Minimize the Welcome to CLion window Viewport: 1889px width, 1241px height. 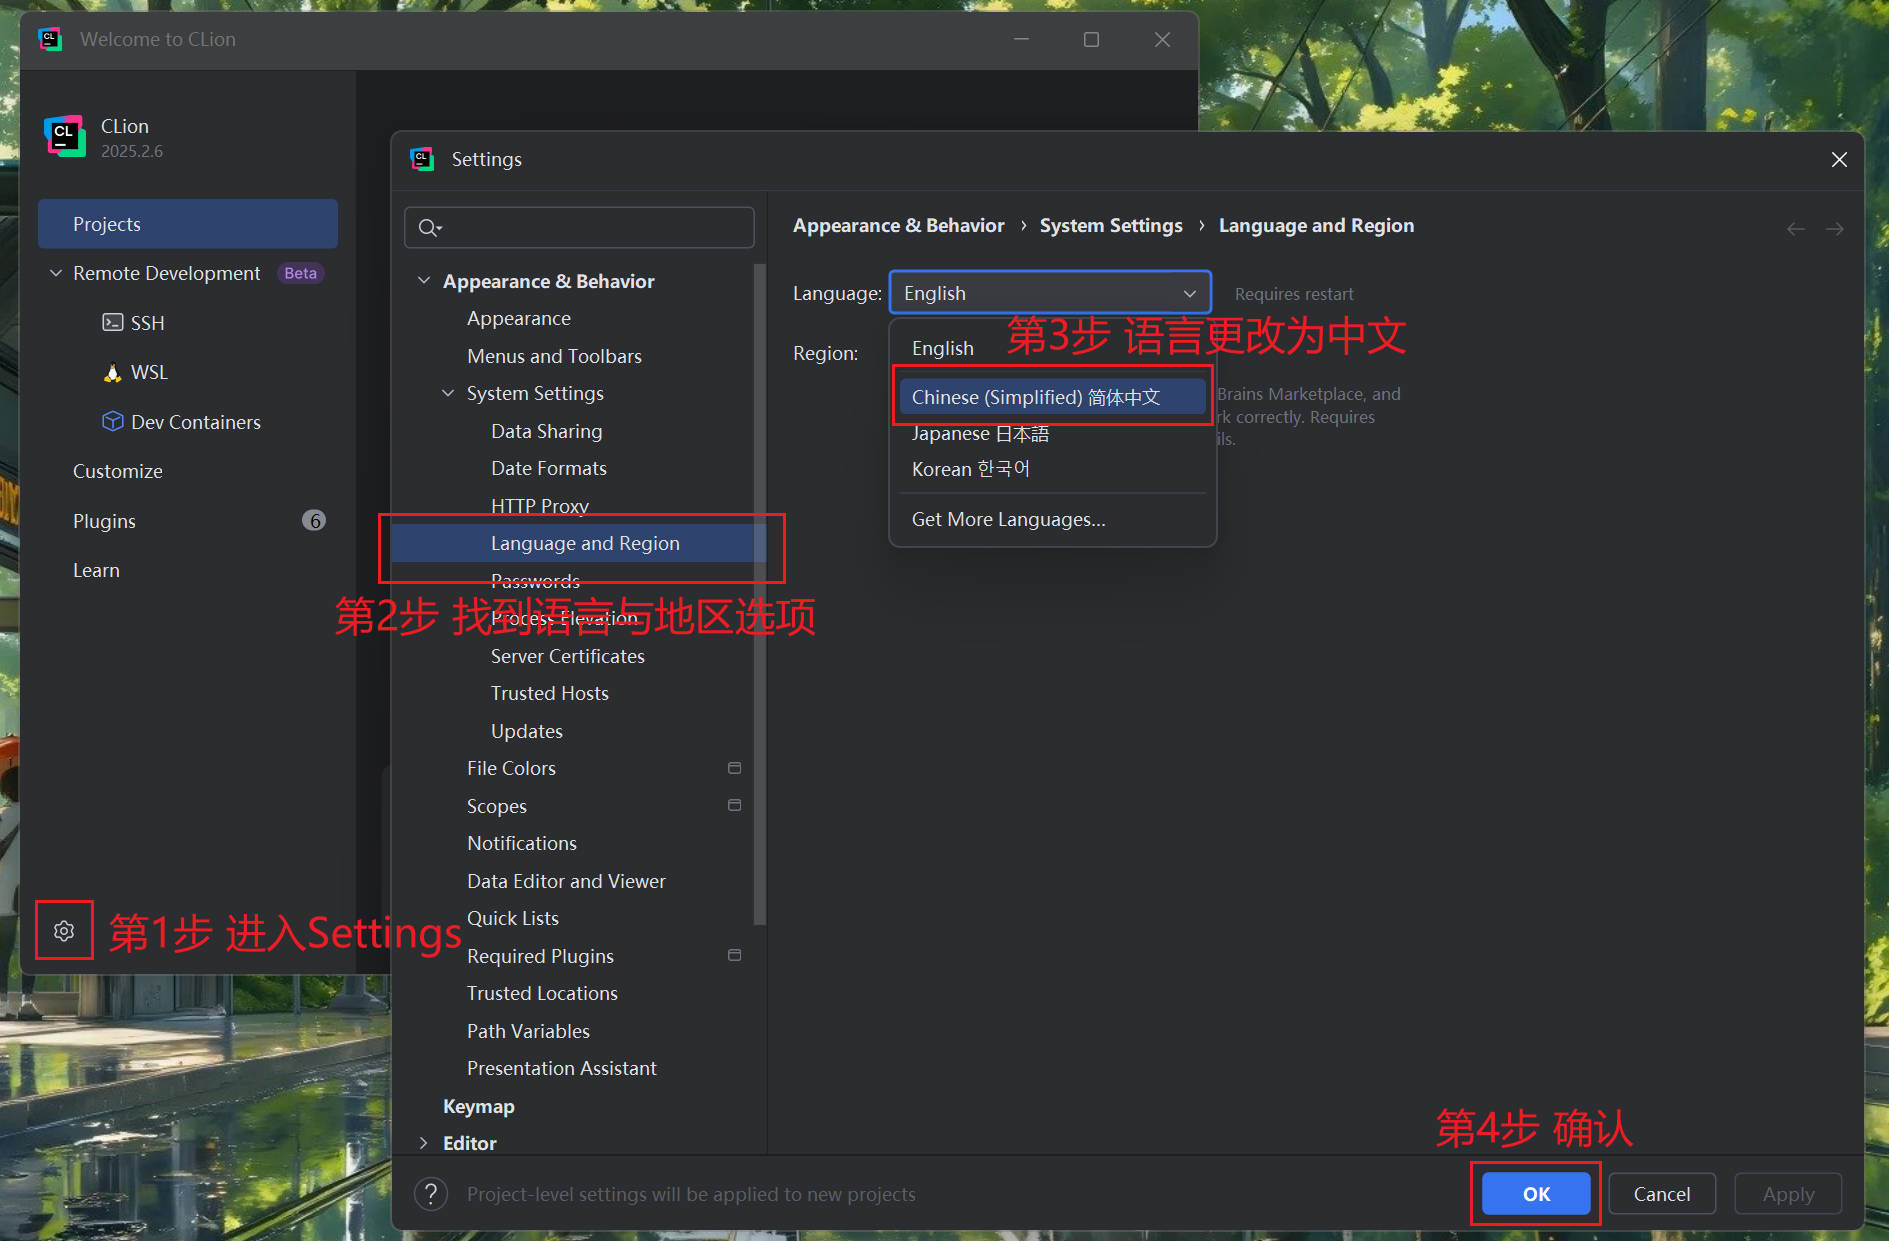(x=1021, y=39)
